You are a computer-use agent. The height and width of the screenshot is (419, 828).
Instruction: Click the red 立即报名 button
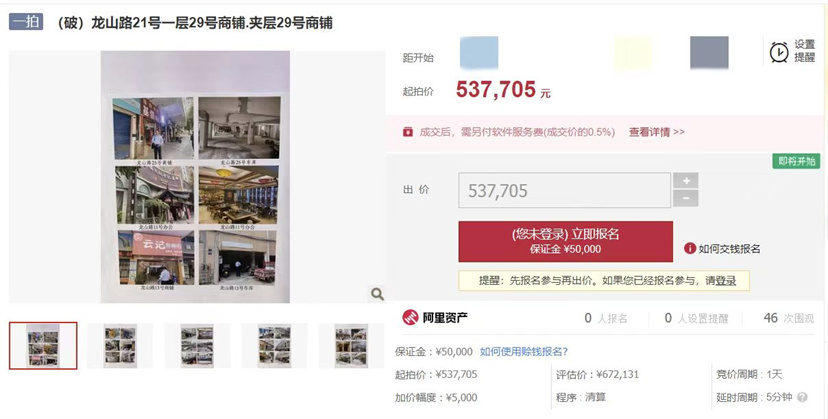[566, 241]
